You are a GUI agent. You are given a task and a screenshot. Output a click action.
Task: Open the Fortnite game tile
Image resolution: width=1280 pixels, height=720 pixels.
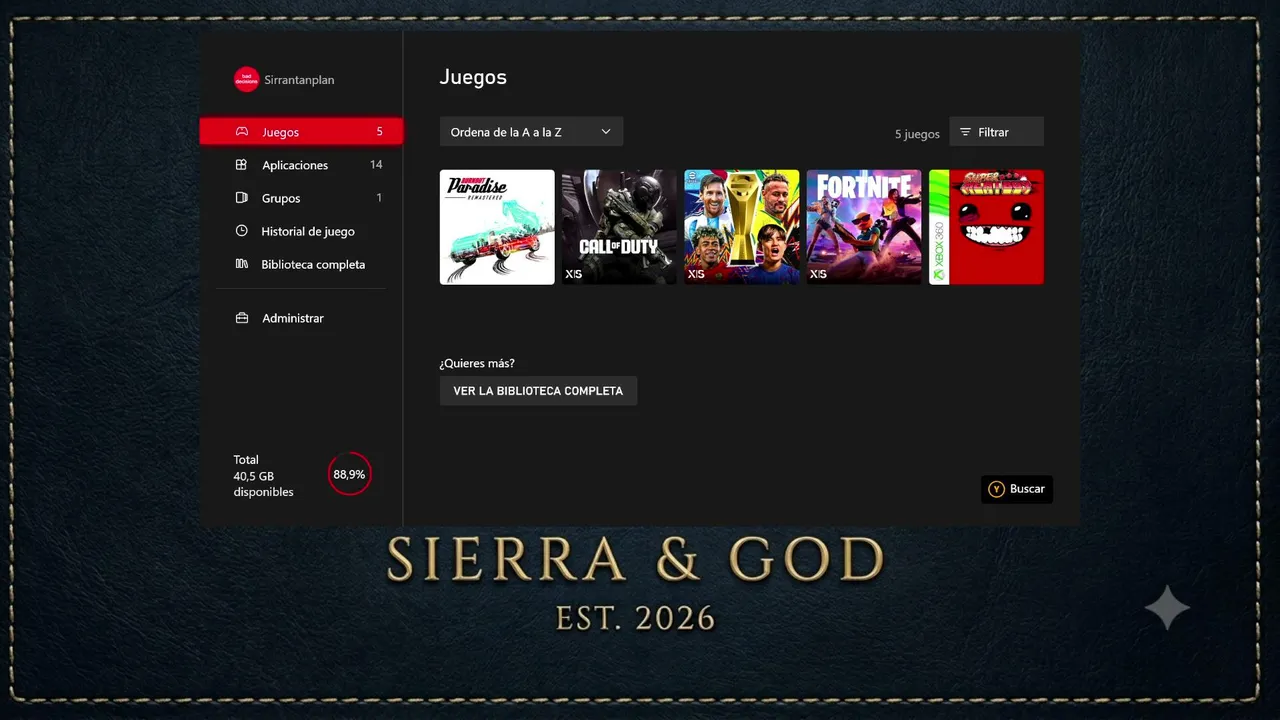[864, 227]
